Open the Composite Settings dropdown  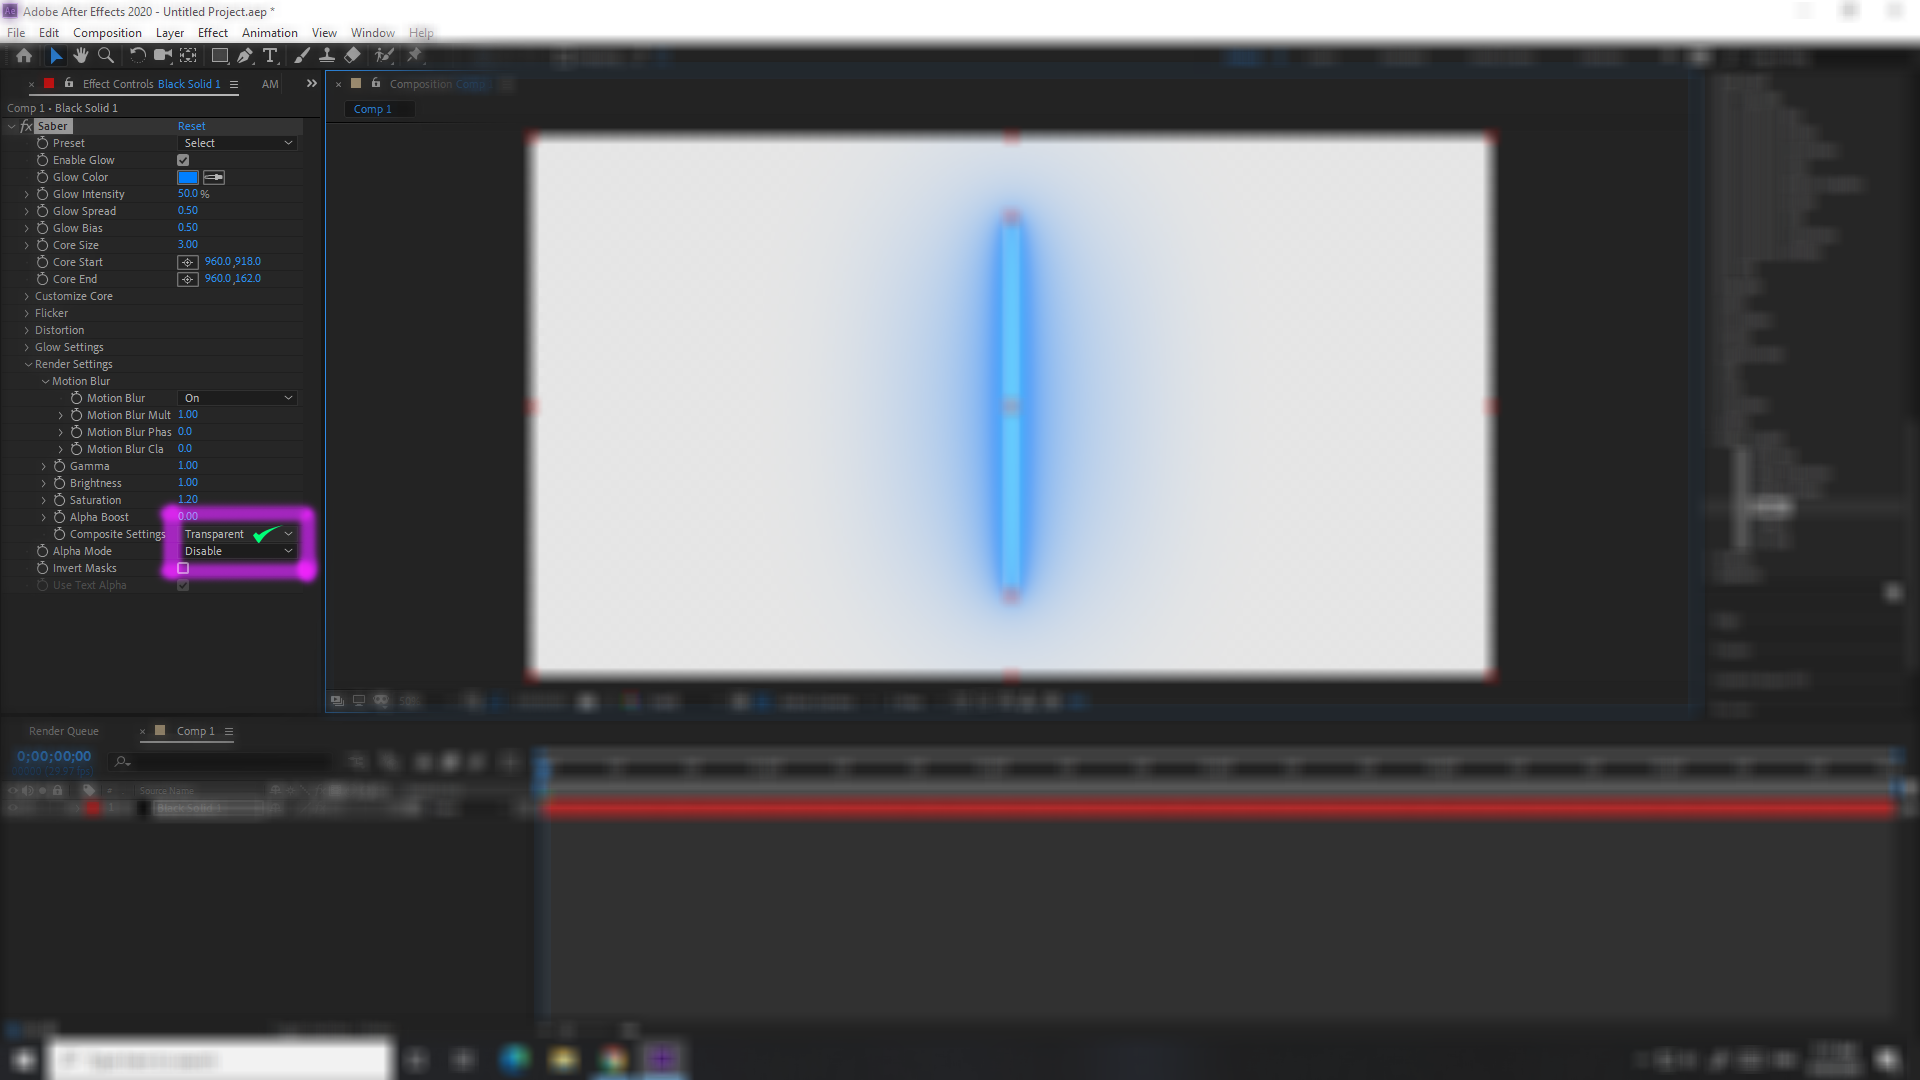pyautogui.click(x=236, y=533)
